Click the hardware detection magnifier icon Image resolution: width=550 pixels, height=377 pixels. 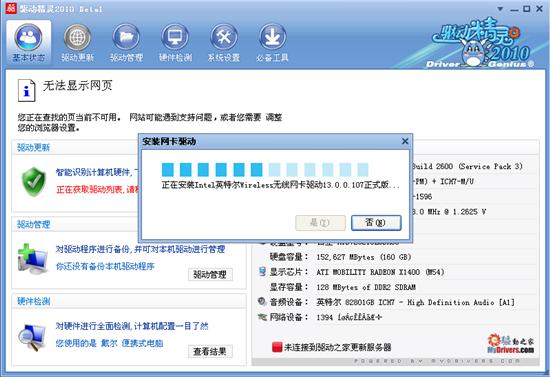(32, 337)
